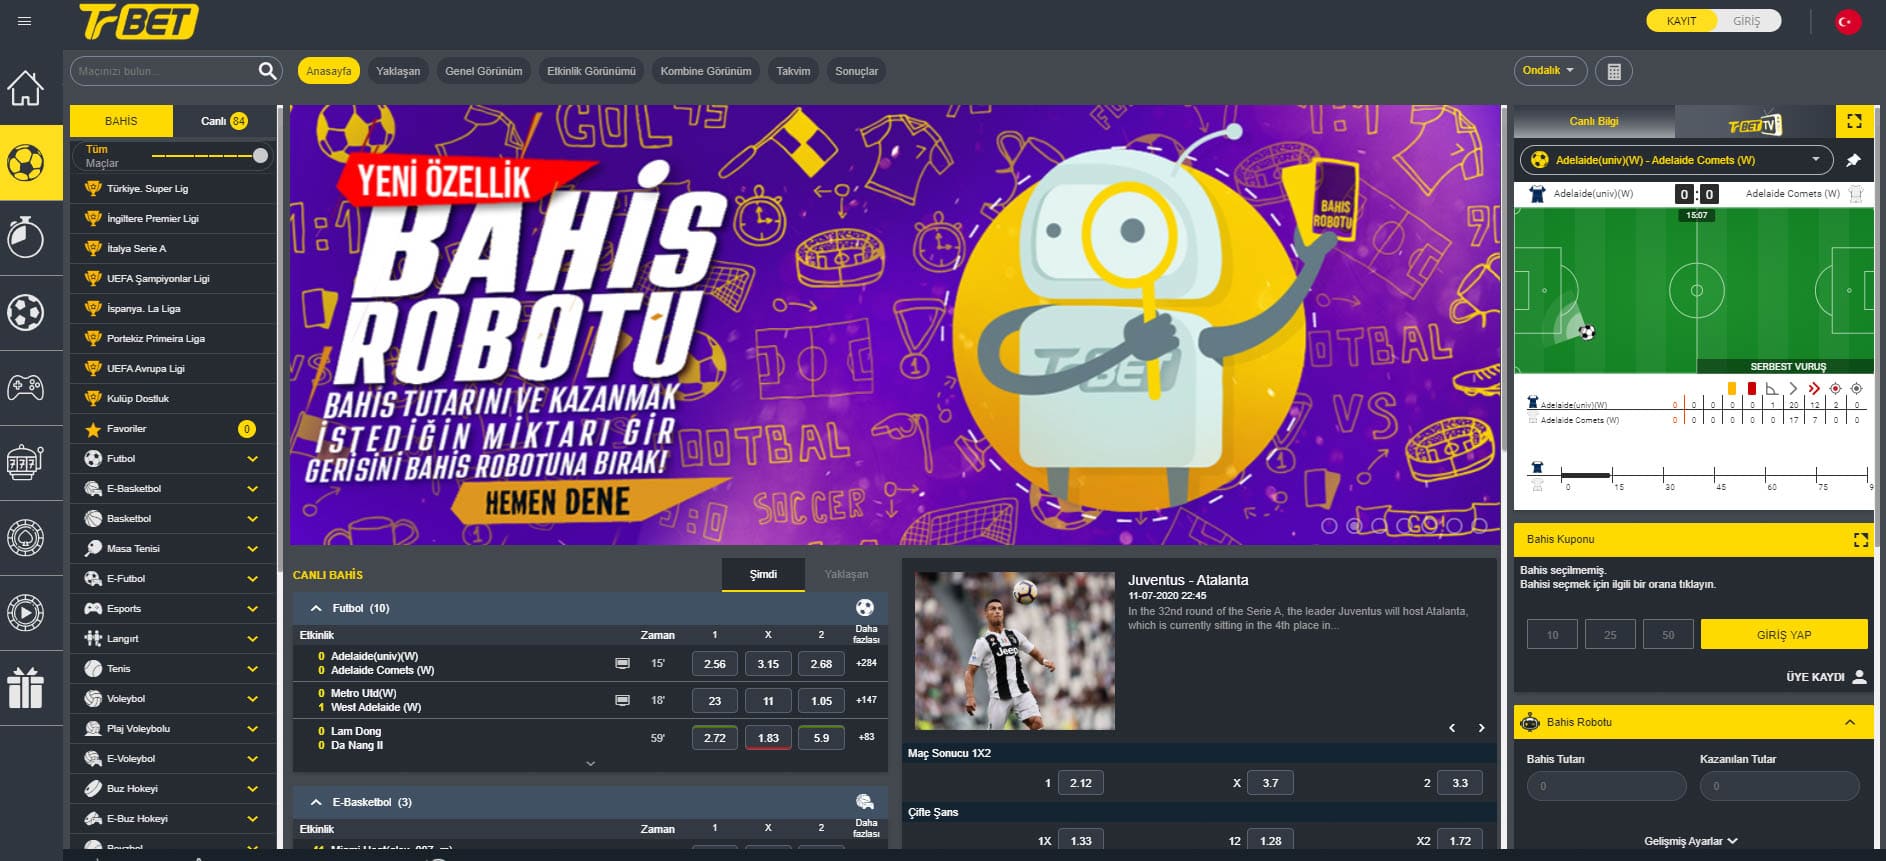
Task: Open the gift box promotions sidebar icon
Action: pyautogui.click(x=26, y=688)
